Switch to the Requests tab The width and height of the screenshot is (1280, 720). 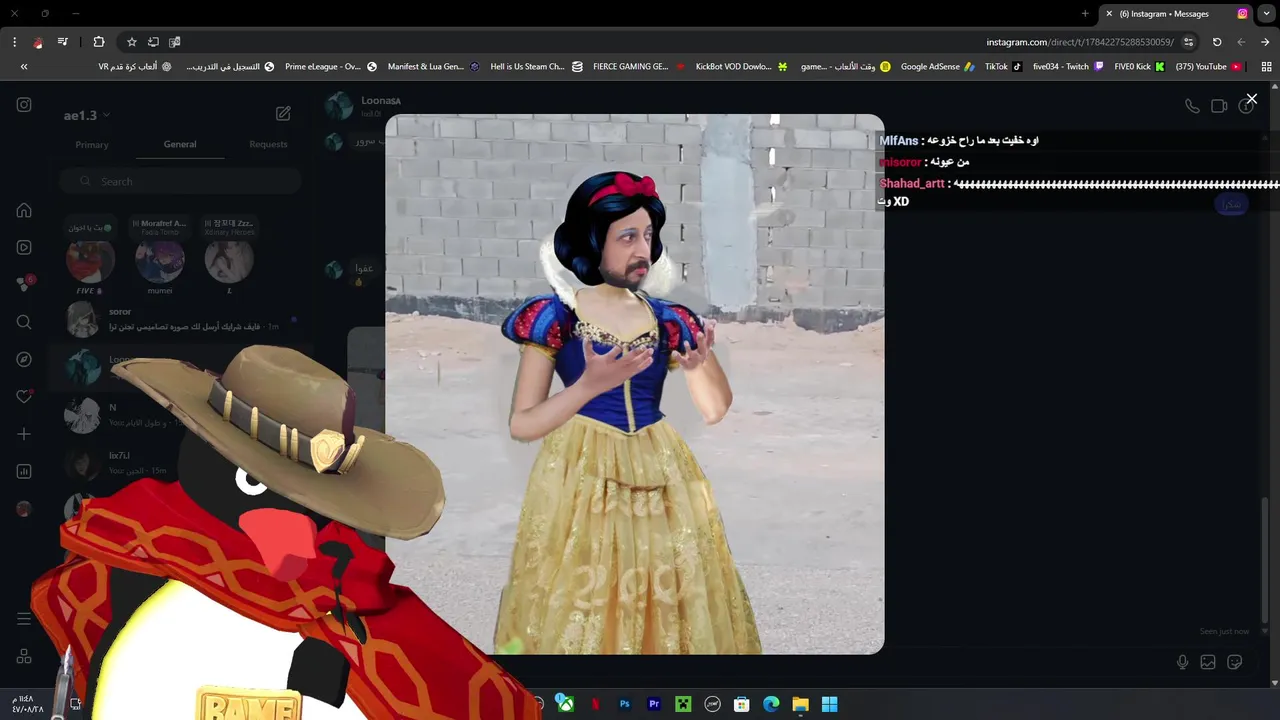pos(268,144)
